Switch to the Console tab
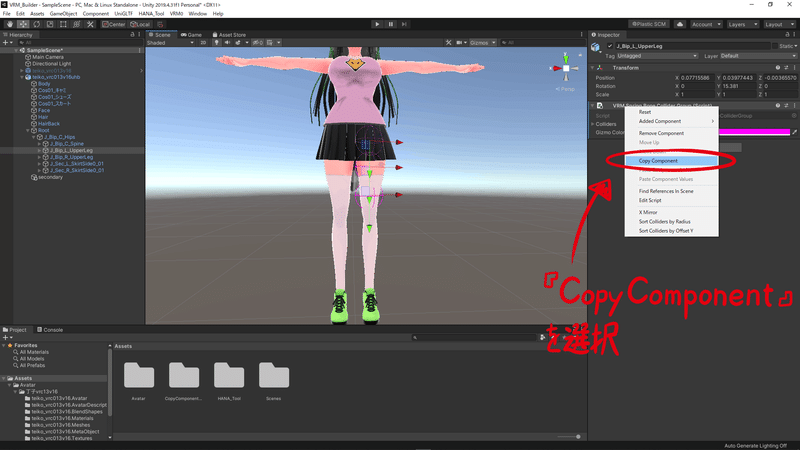 pos(50,330)
